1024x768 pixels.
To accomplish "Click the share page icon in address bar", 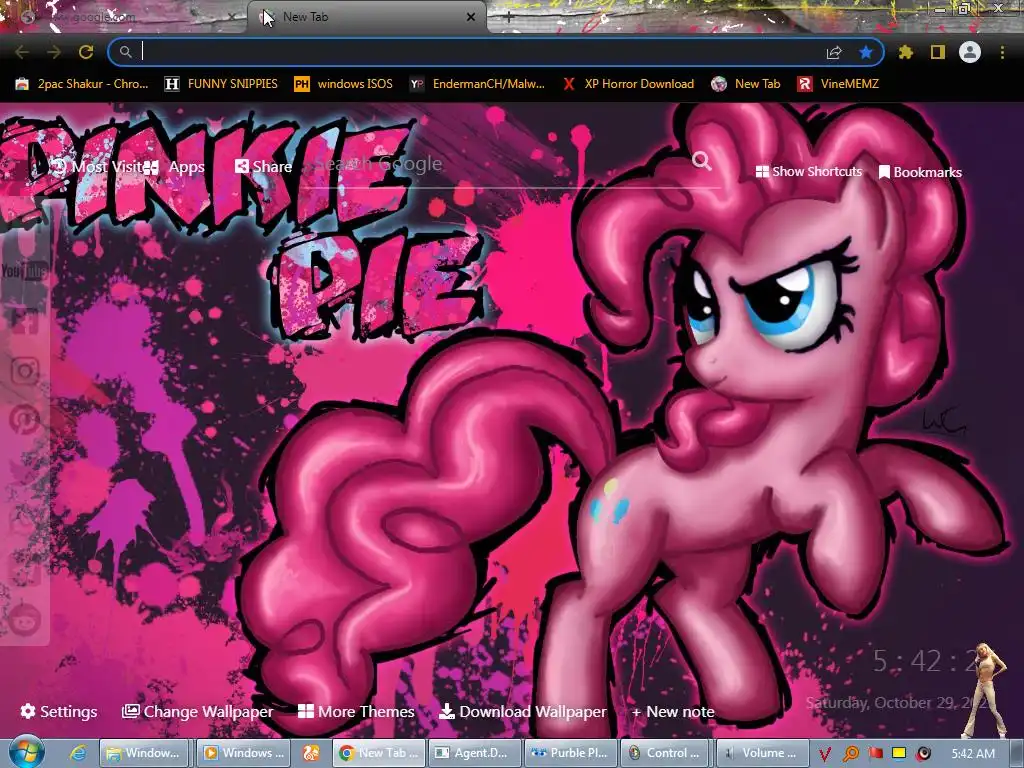I will click(834, 52).
